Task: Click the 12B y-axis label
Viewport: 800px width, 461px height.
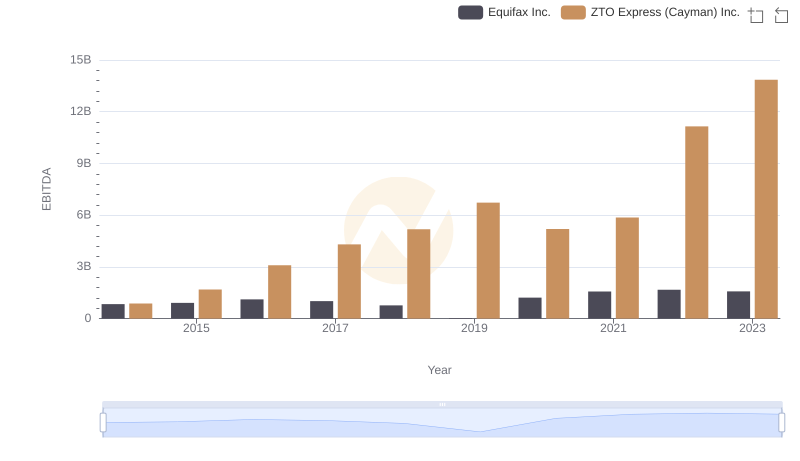Action: [81, 111]
